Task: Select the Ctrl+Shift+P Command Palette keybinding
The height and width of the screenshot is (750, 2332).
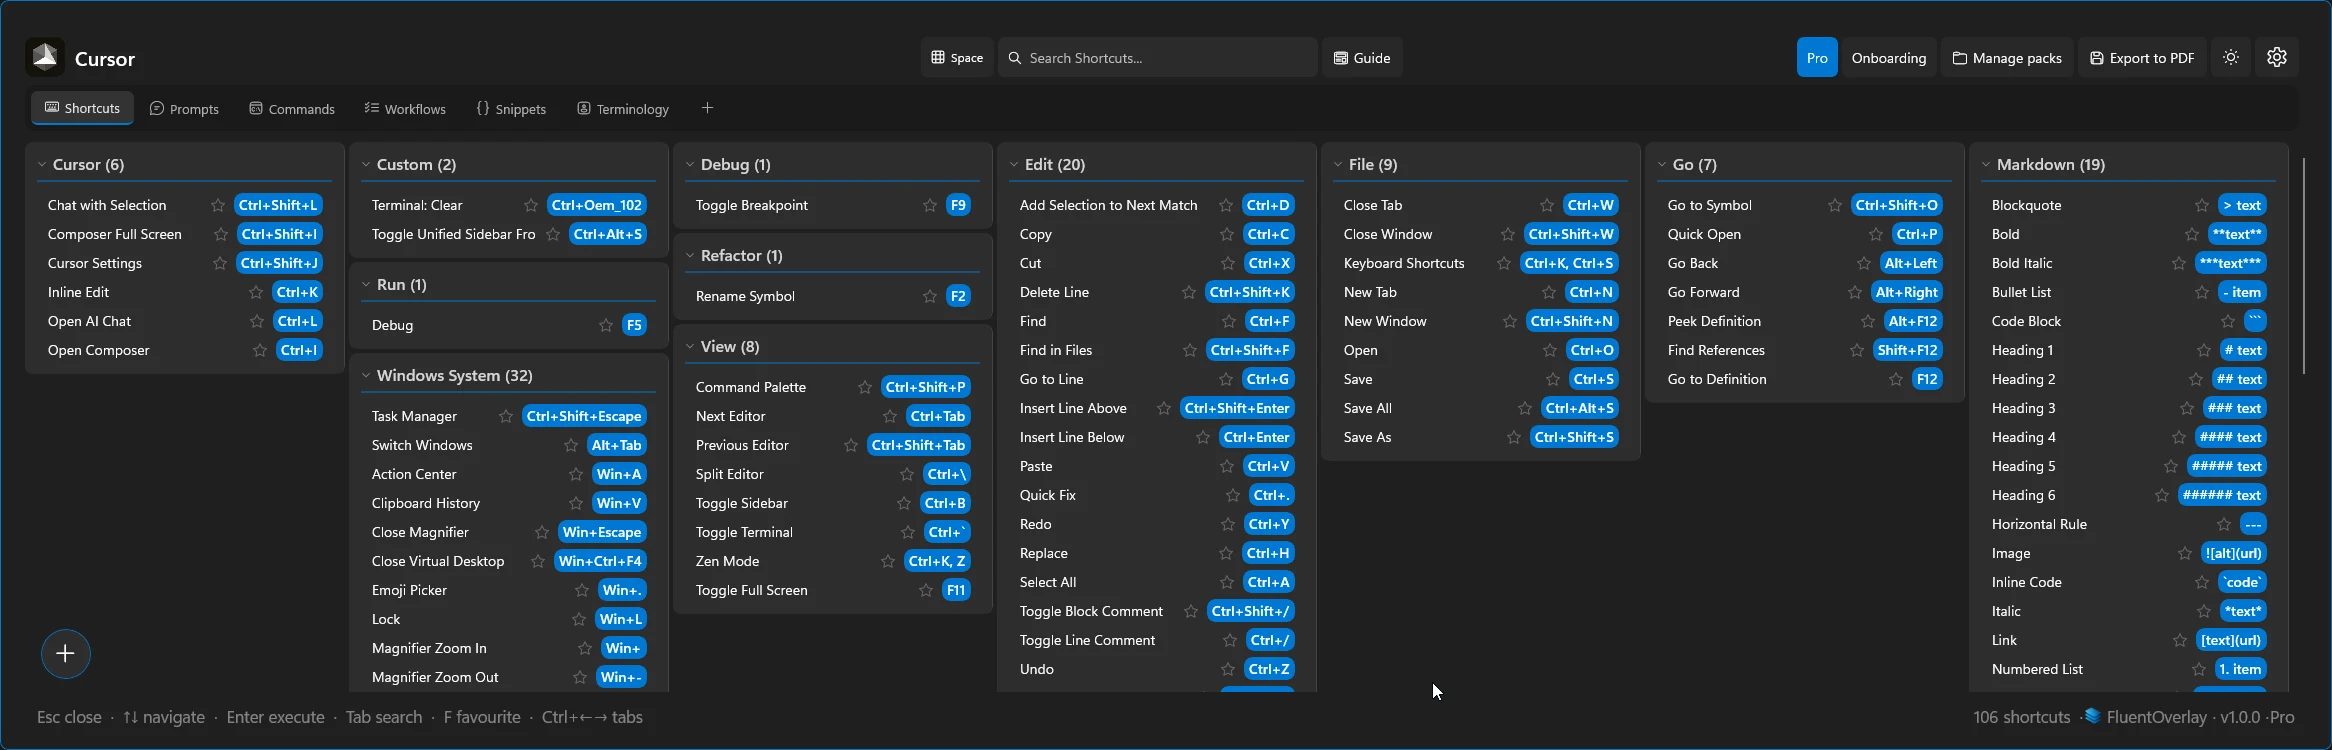Action: (925, 387)
